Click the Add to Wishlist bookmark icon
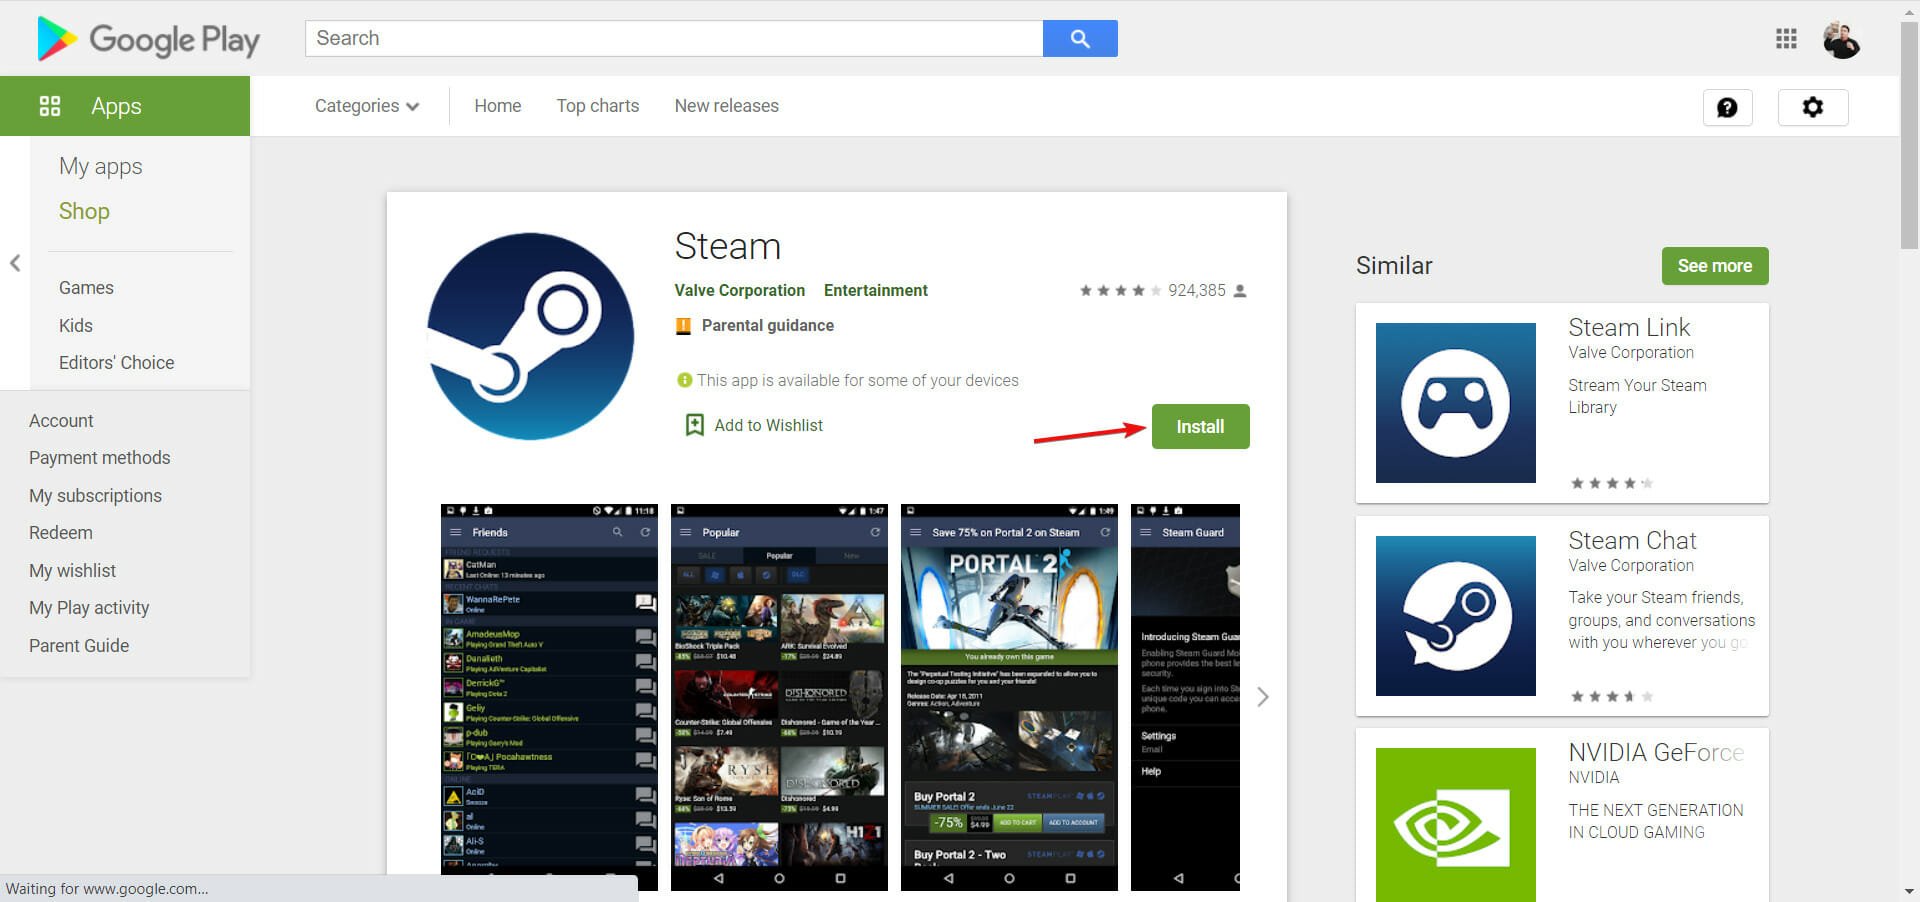This screenshot has height=902, width=1920. (694, 425)
